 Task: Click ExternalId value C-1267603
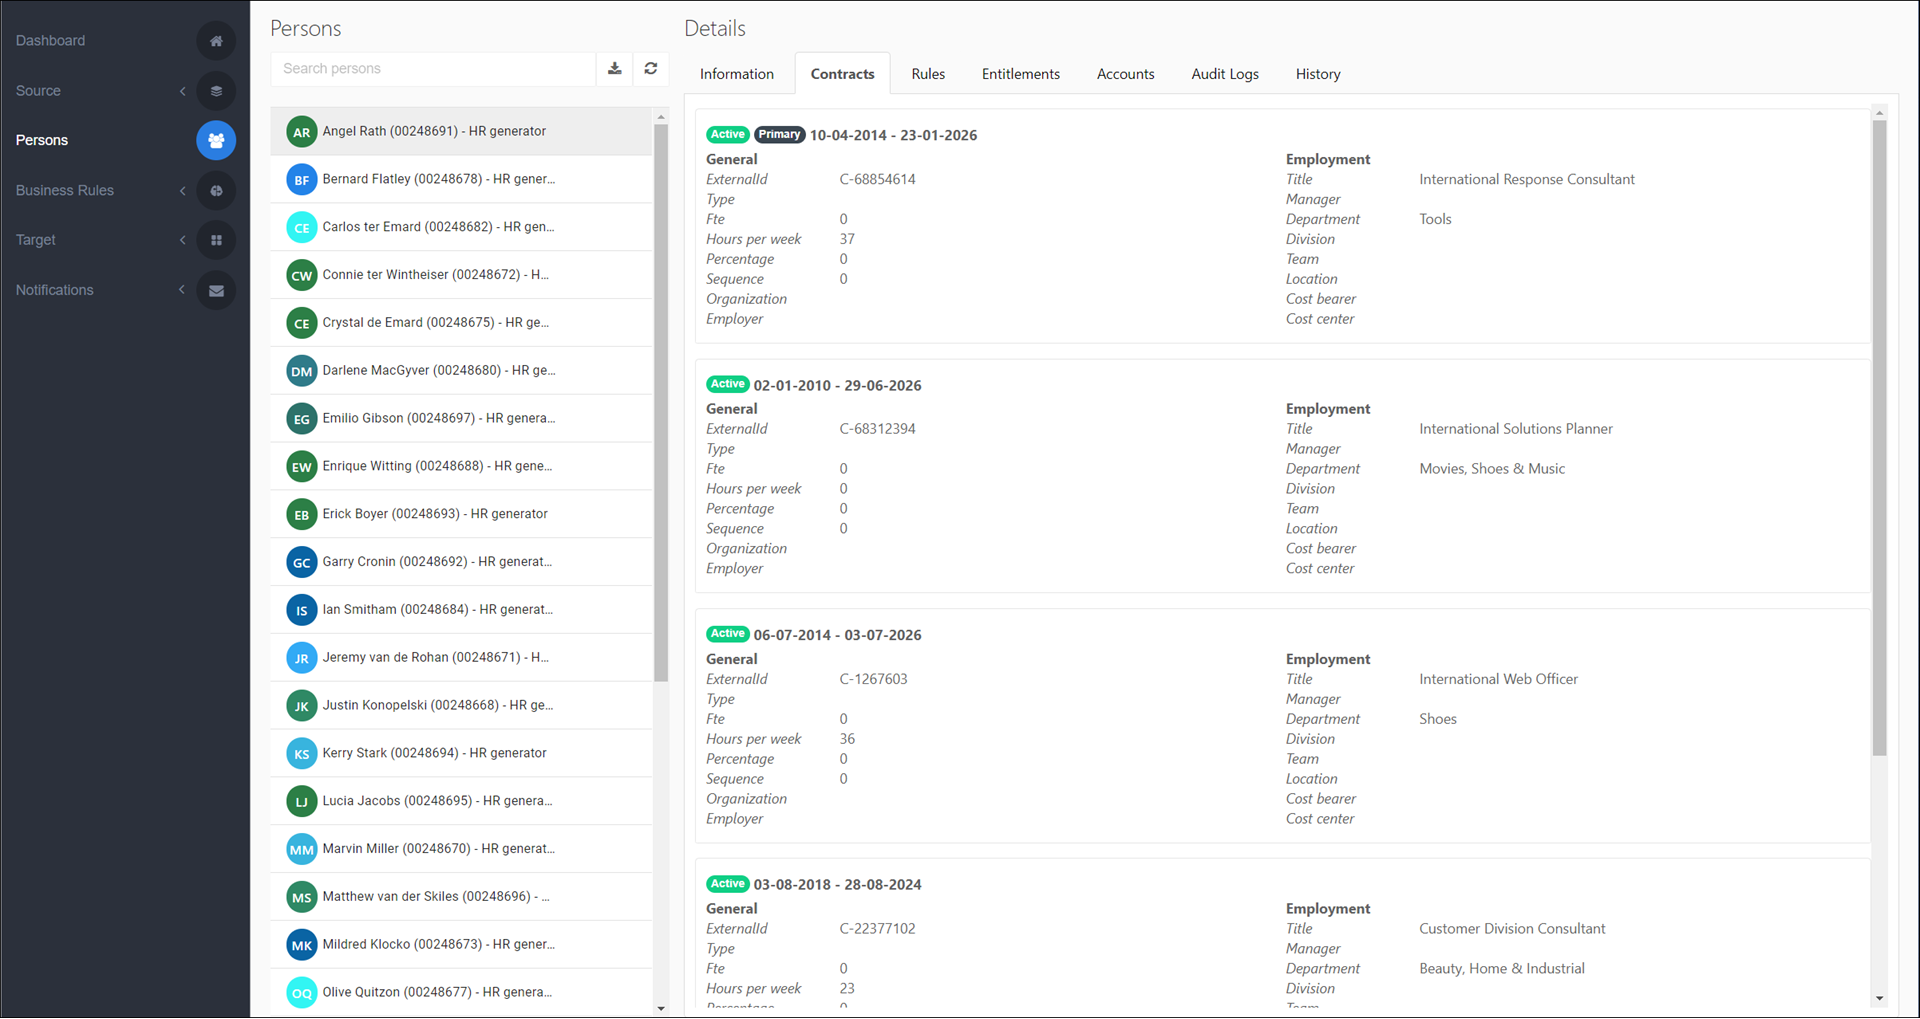[873, 679]
